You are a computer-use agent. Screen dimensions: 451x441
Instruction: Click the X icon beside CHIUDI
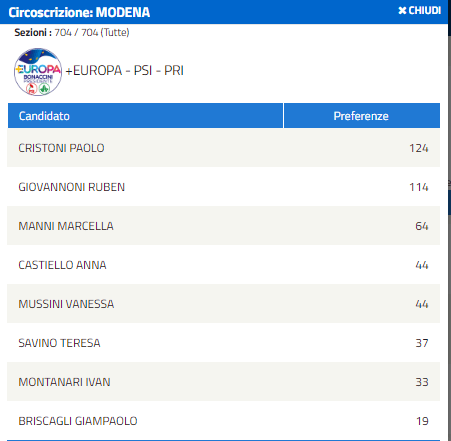(402, 11)
